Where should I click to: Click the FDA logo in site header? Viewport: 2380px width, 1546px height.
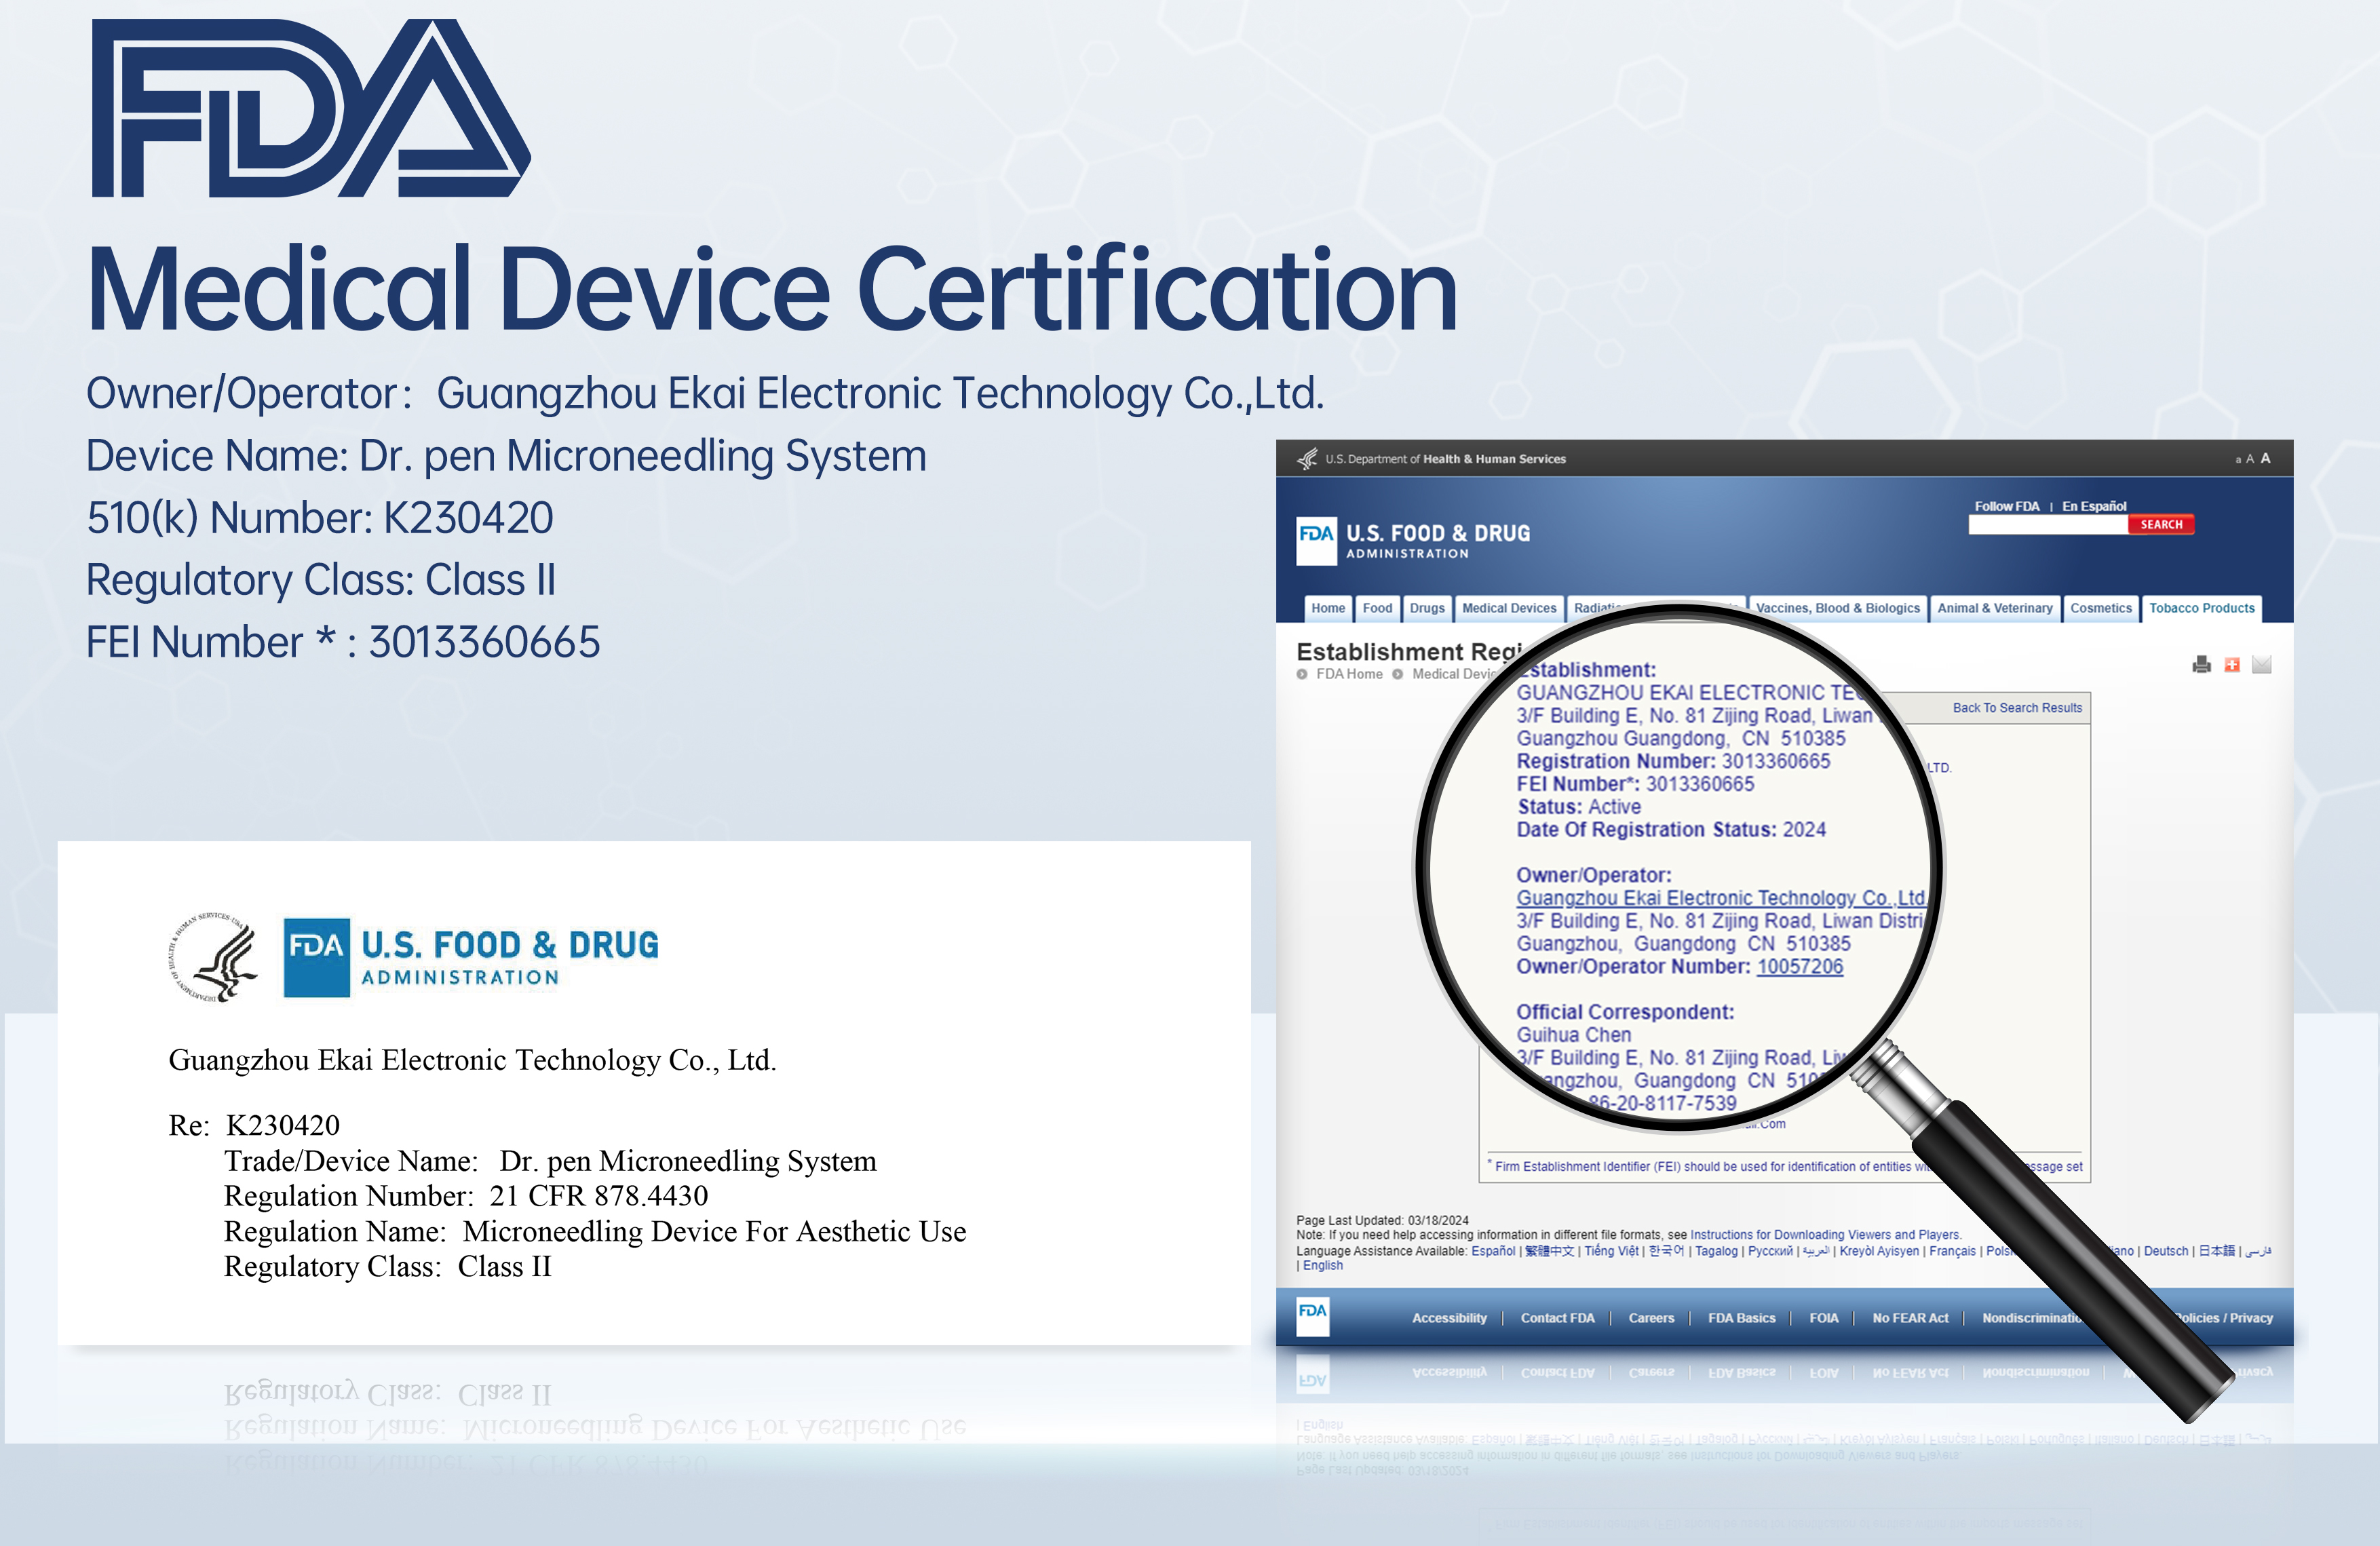pyautogui.click(x=1316, y=541)
